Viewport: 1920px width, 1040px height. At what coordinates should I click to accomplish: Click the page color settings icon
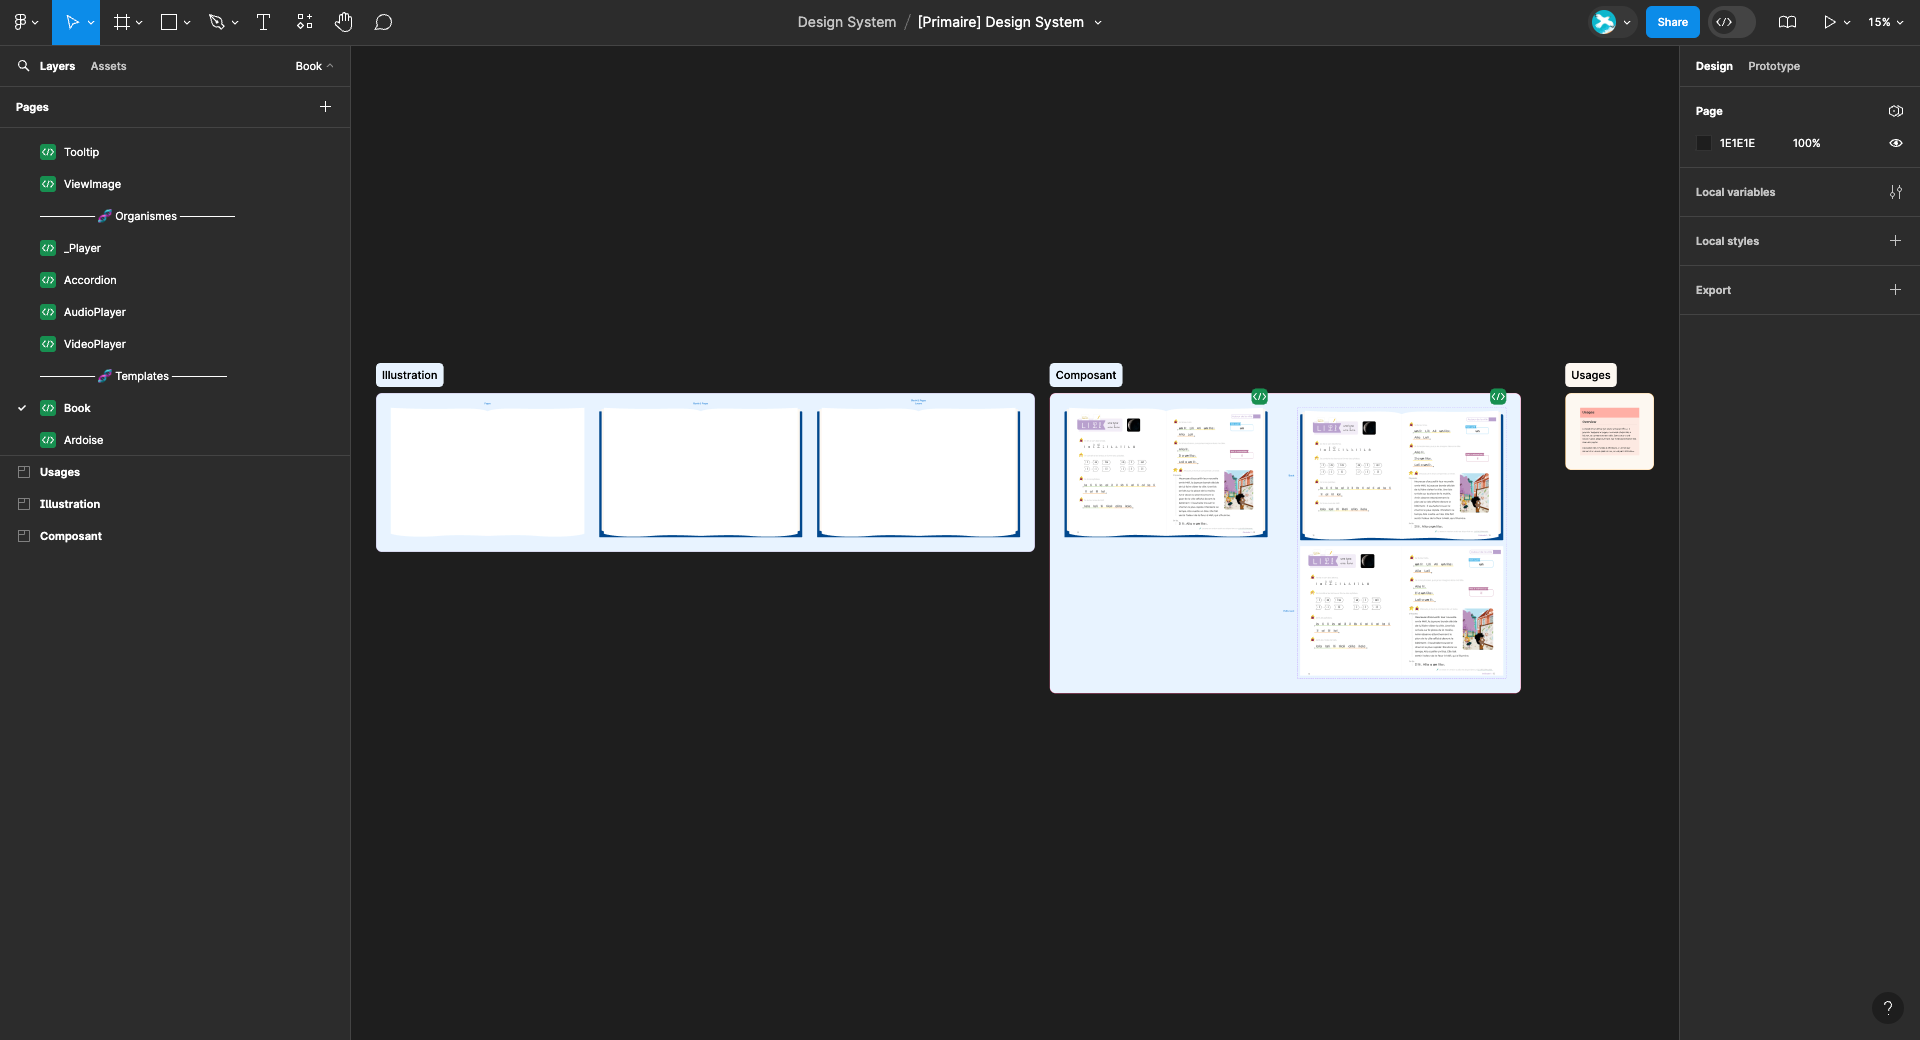1895,111
